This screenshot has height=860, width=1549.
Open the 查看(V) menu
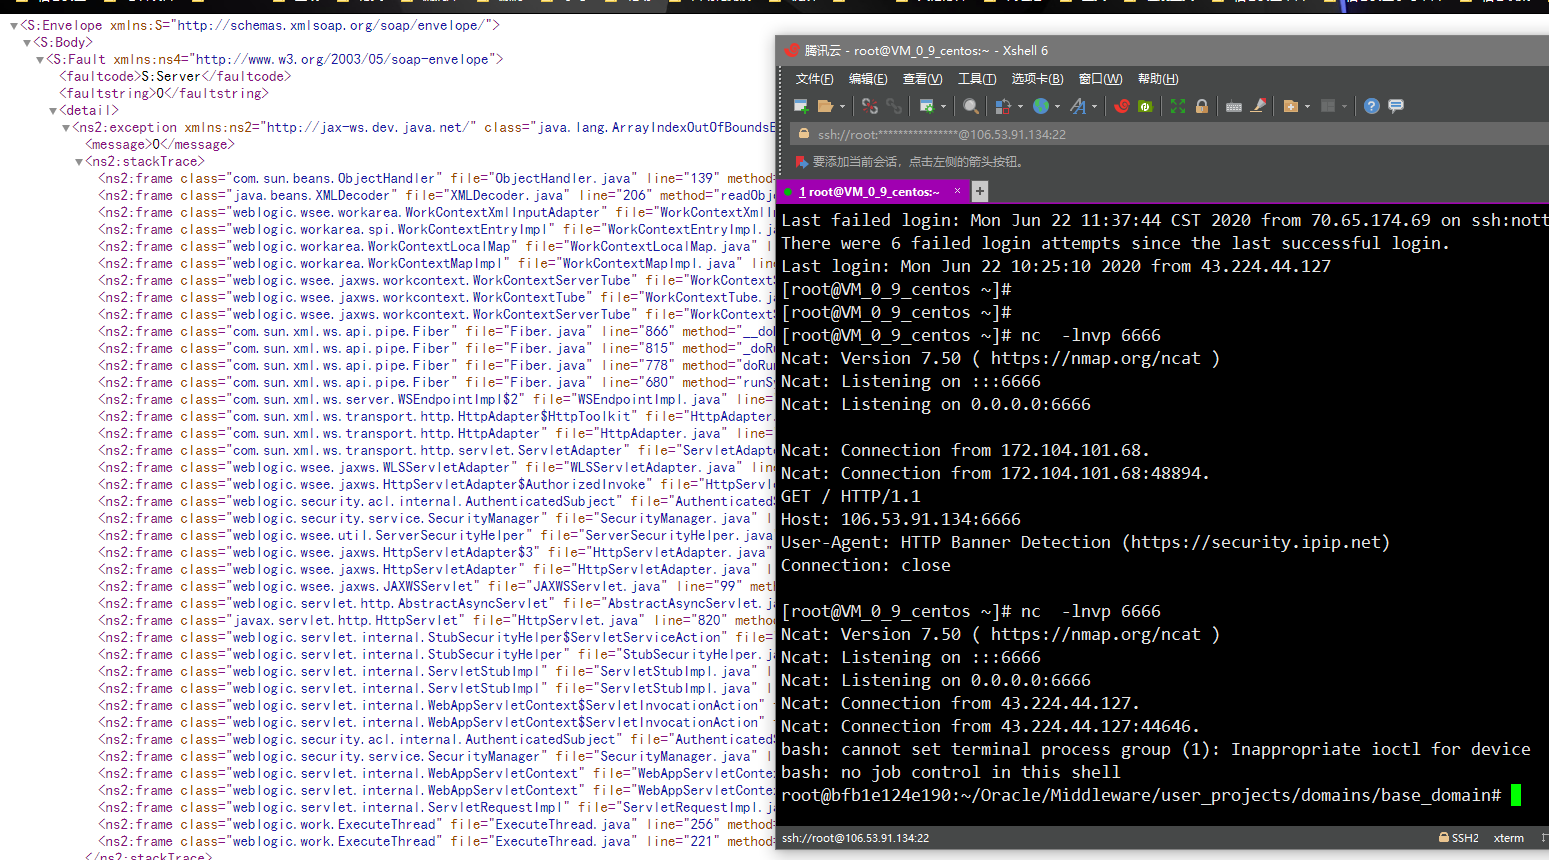[x=922, y=79]
